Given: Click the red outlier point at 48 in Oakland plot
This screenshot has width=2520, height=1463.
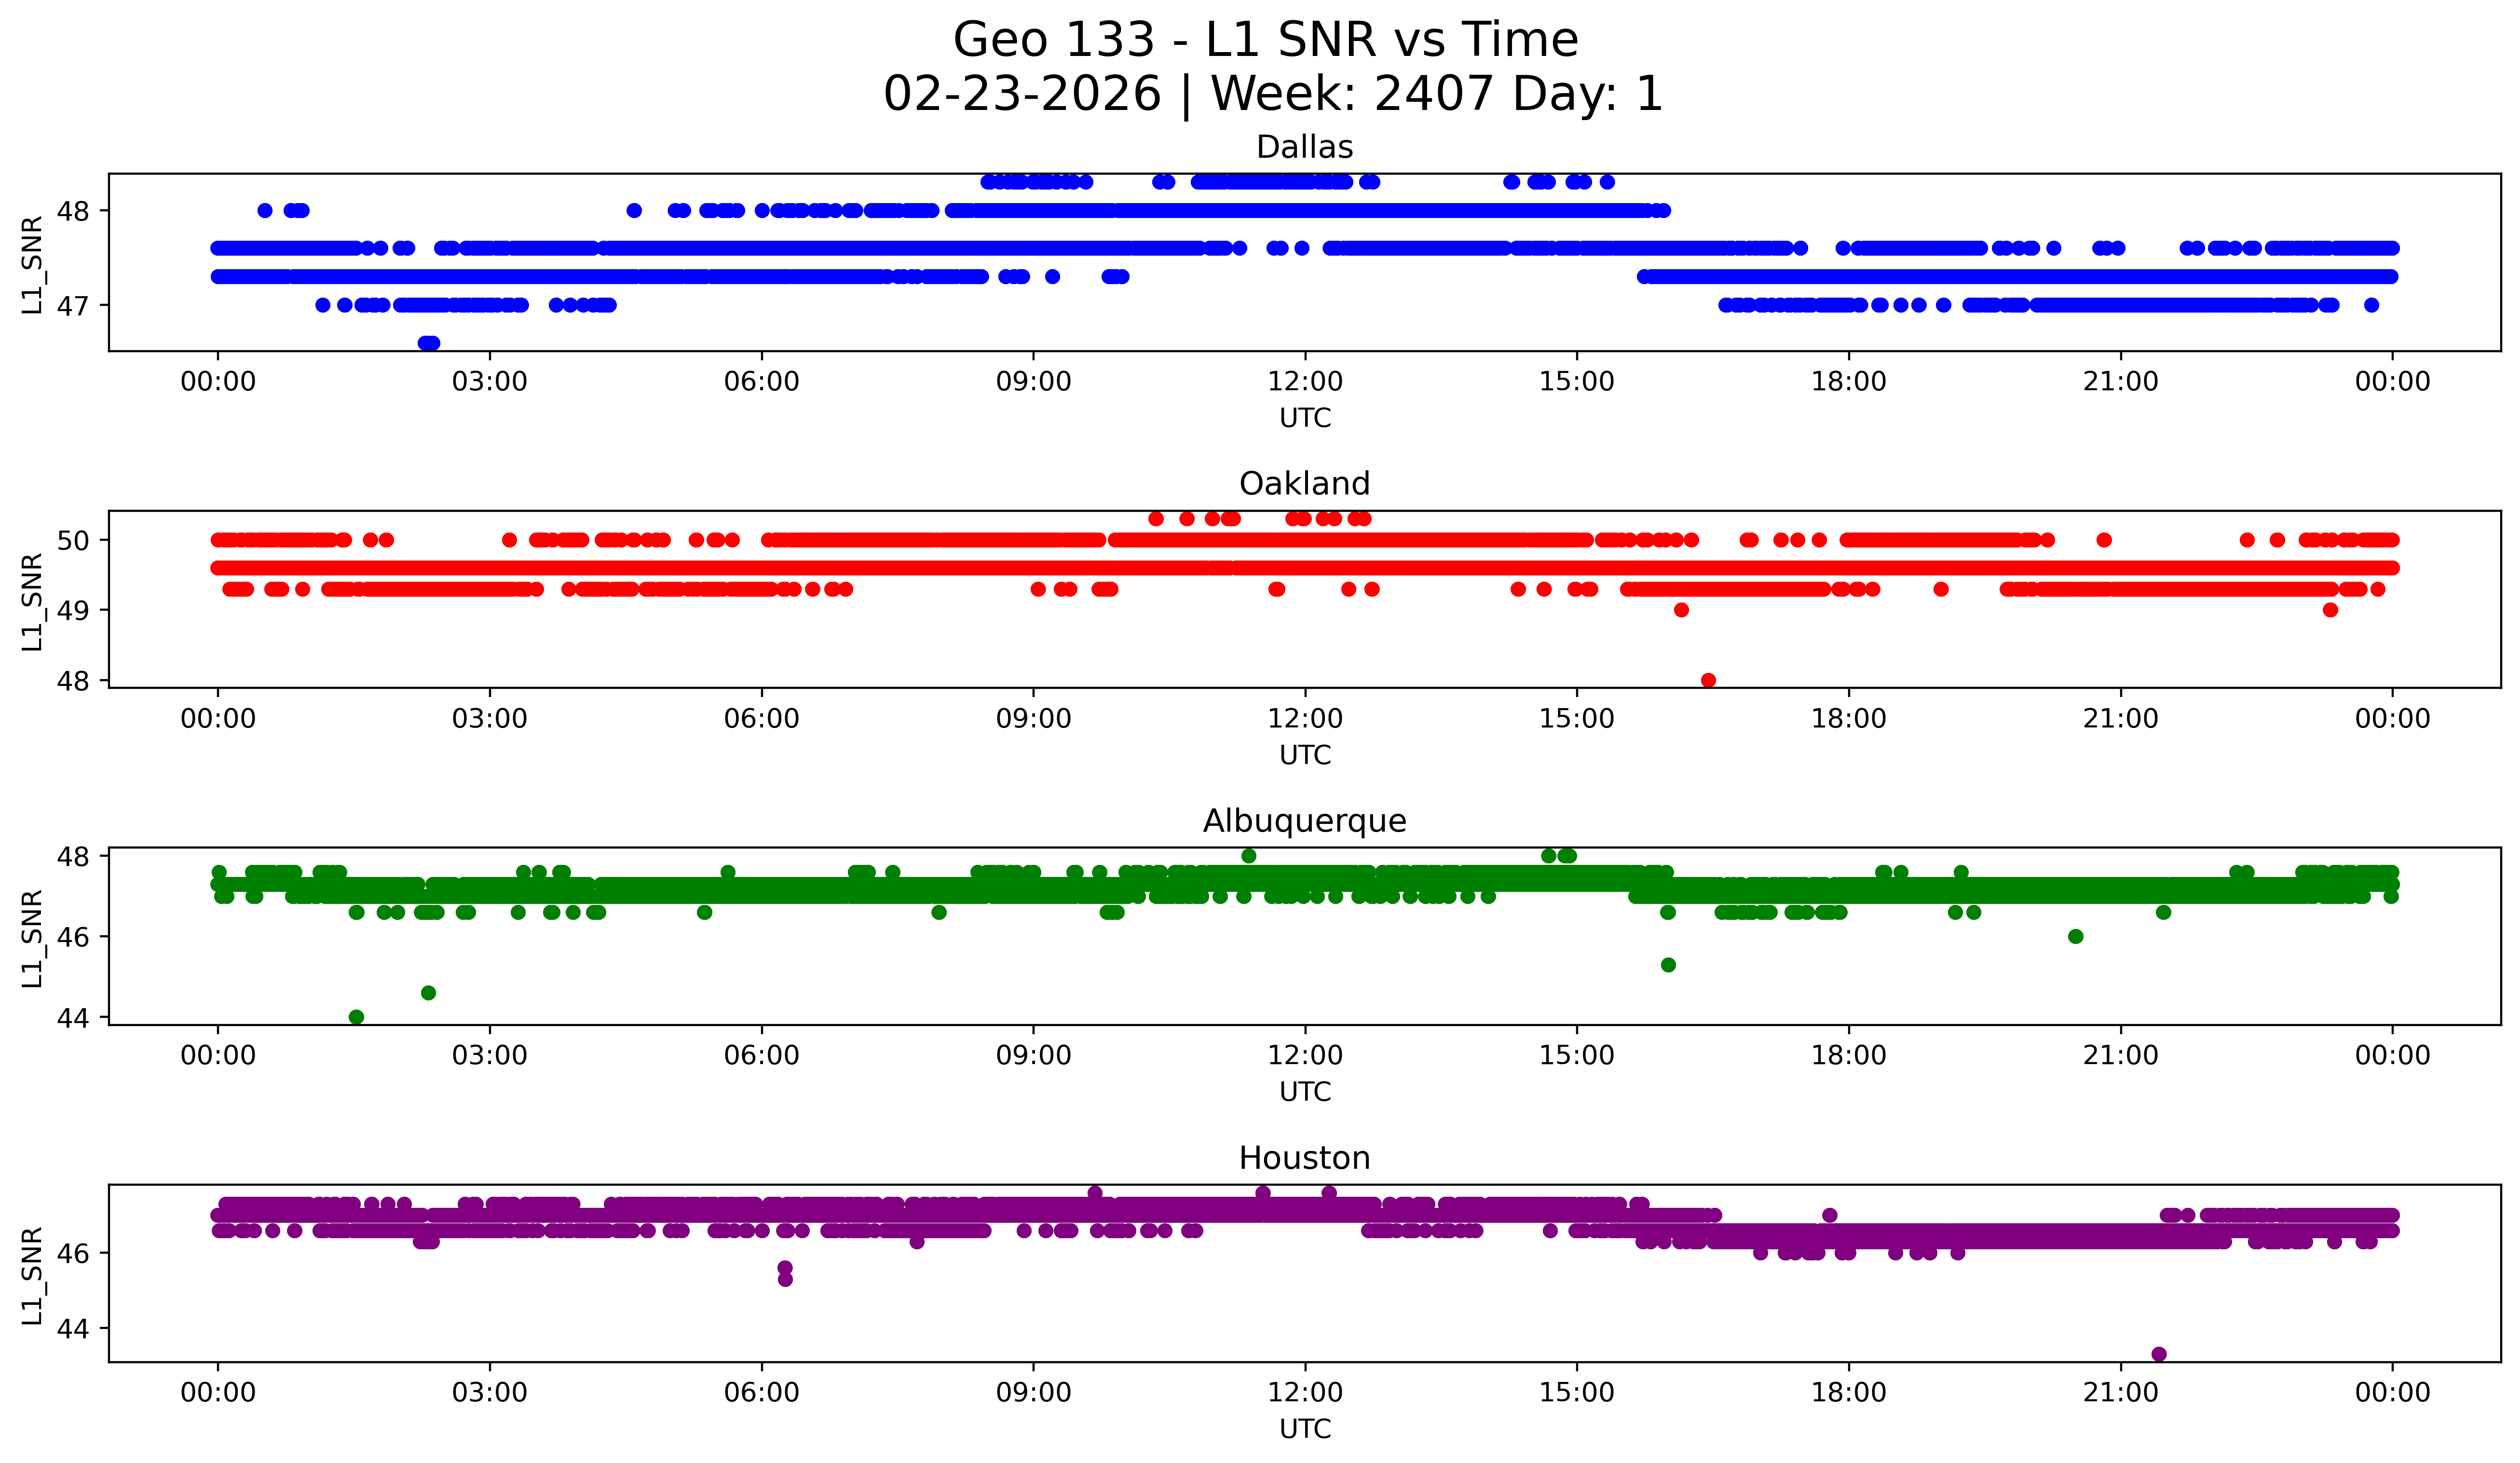Looking at the screenshot, I should coord(1708,680).
